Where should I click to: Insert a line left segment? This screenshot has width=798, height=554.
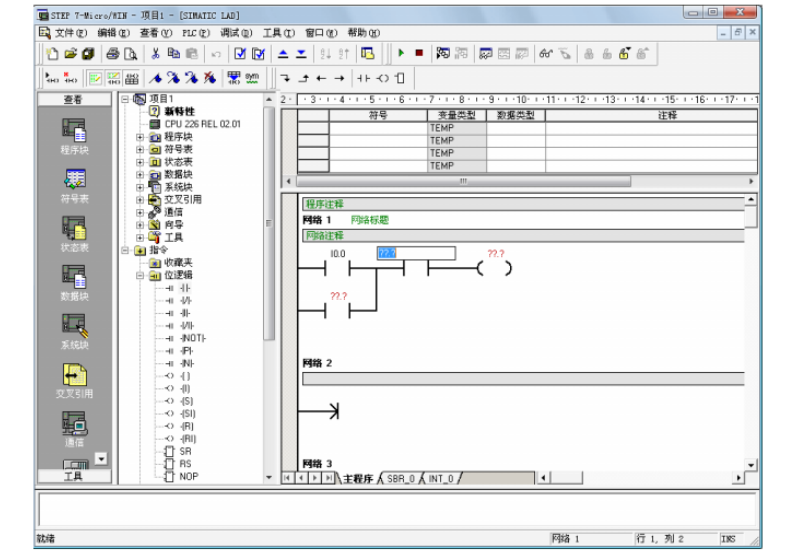point(321,78)
